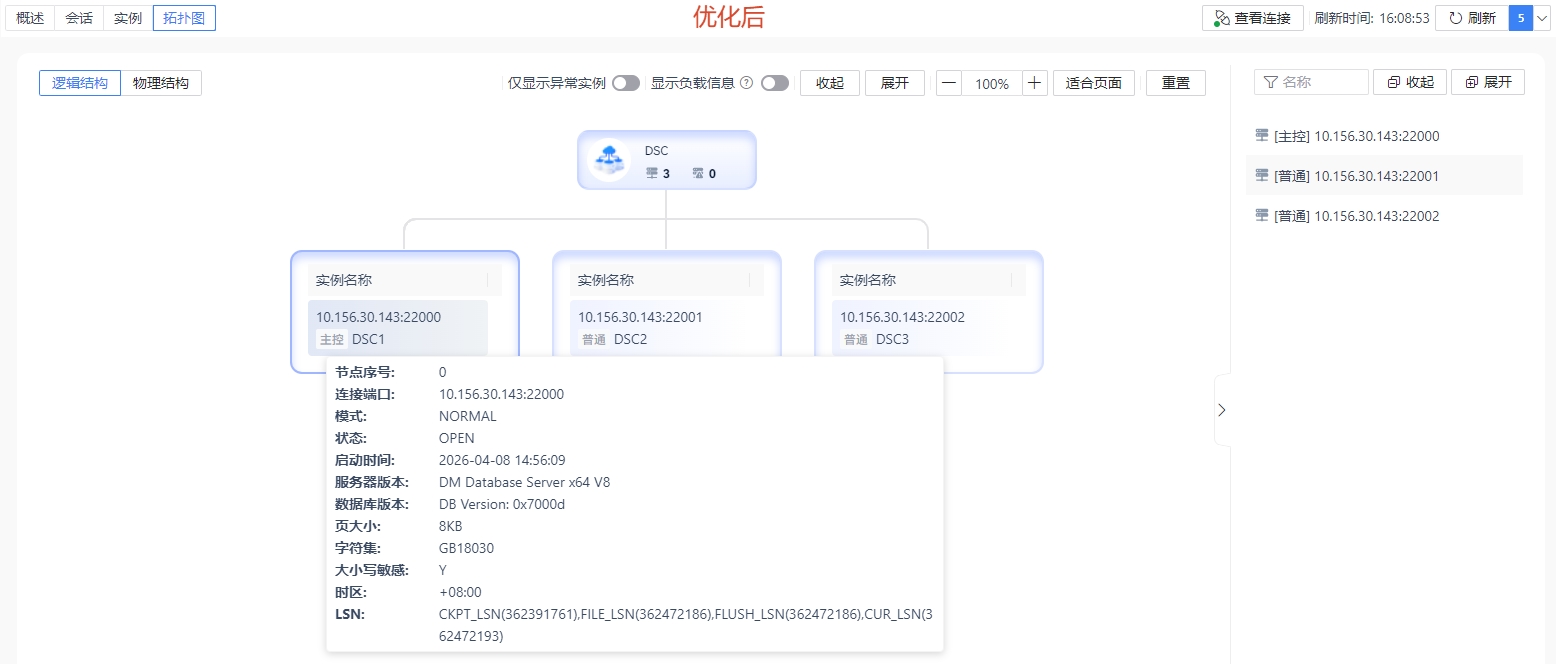Click 查看连接 button
Image resolution: width=1556 pixels, height=664 pixels.
click(1252, 18)
